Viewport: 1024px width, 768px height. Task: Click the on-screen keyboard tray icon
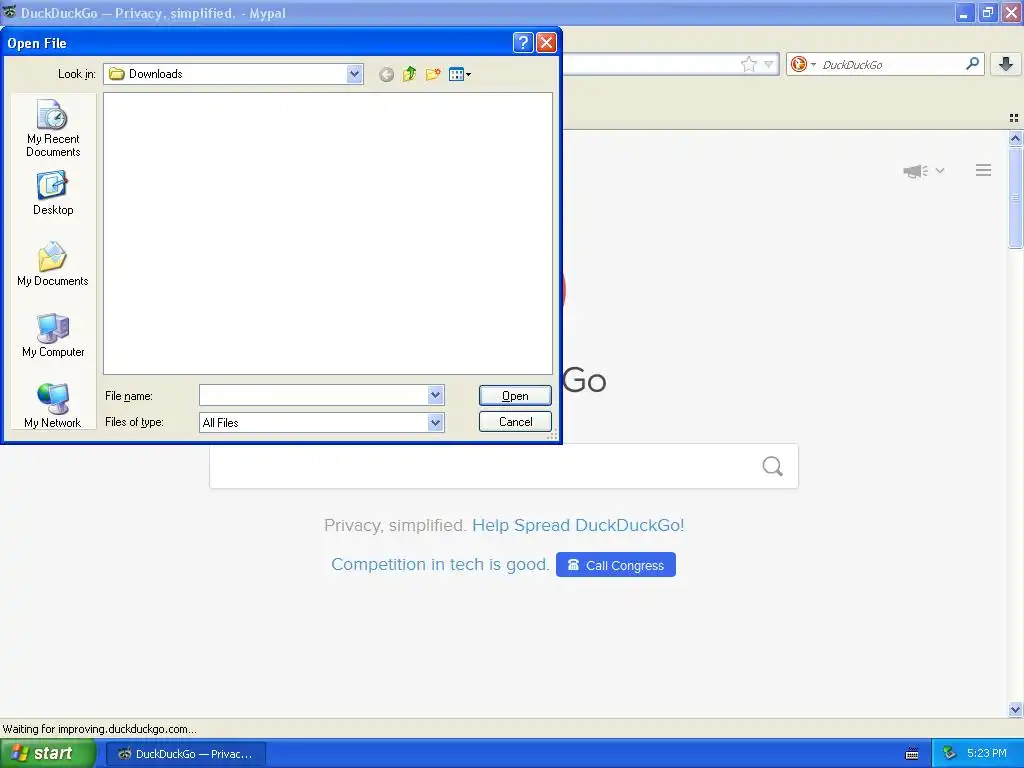click(x=912, y=754)
